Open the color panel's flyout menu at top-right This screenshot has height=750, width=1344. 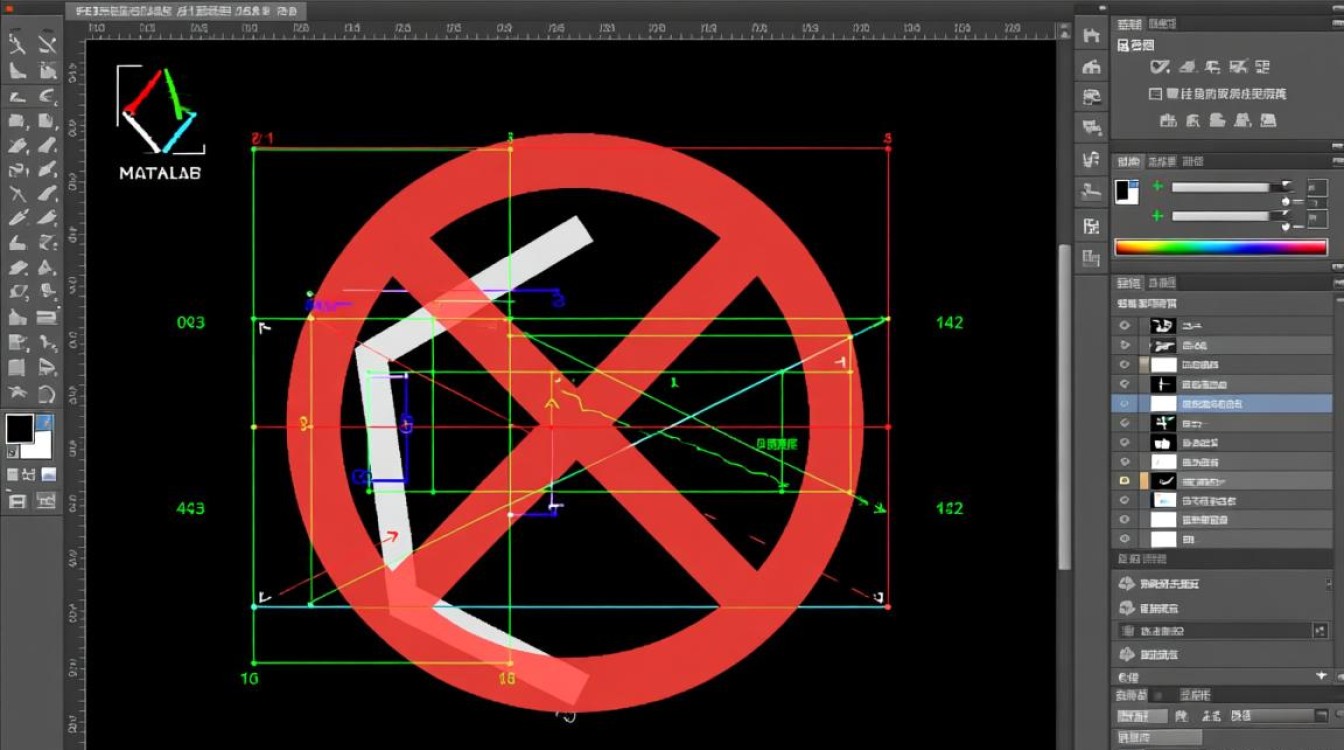pyautogui.click(x=1336, y=162)
